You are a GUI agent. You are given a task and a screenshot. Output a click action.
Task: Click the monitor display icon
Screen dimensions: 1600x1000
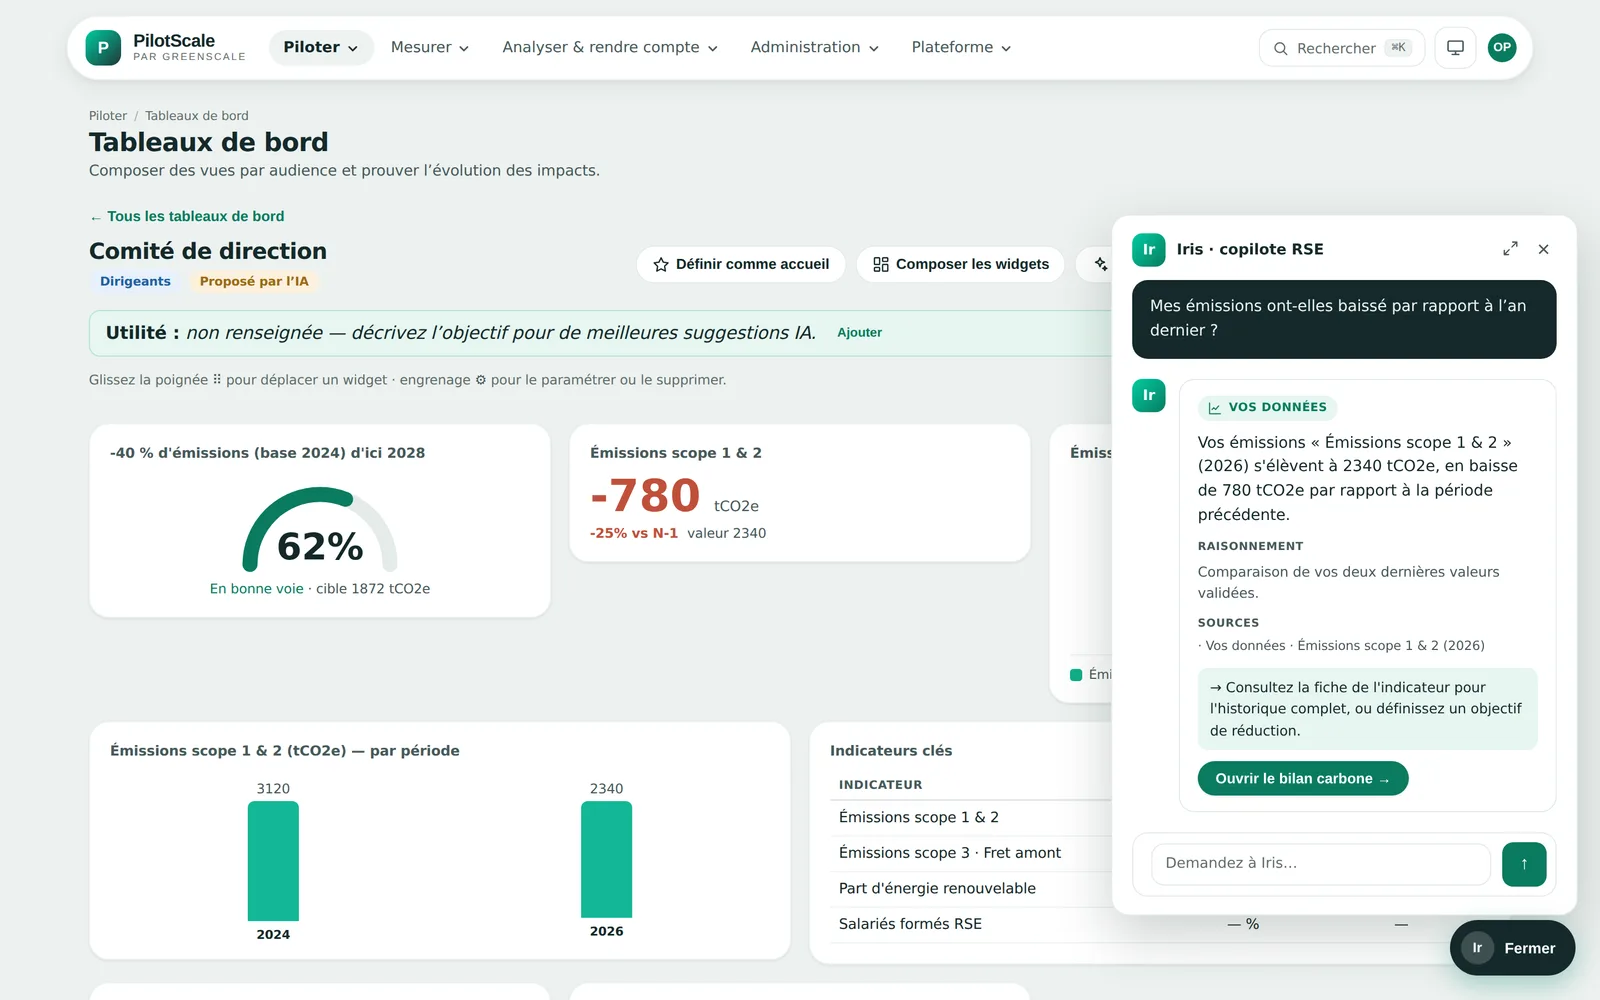coord(1456,48)
